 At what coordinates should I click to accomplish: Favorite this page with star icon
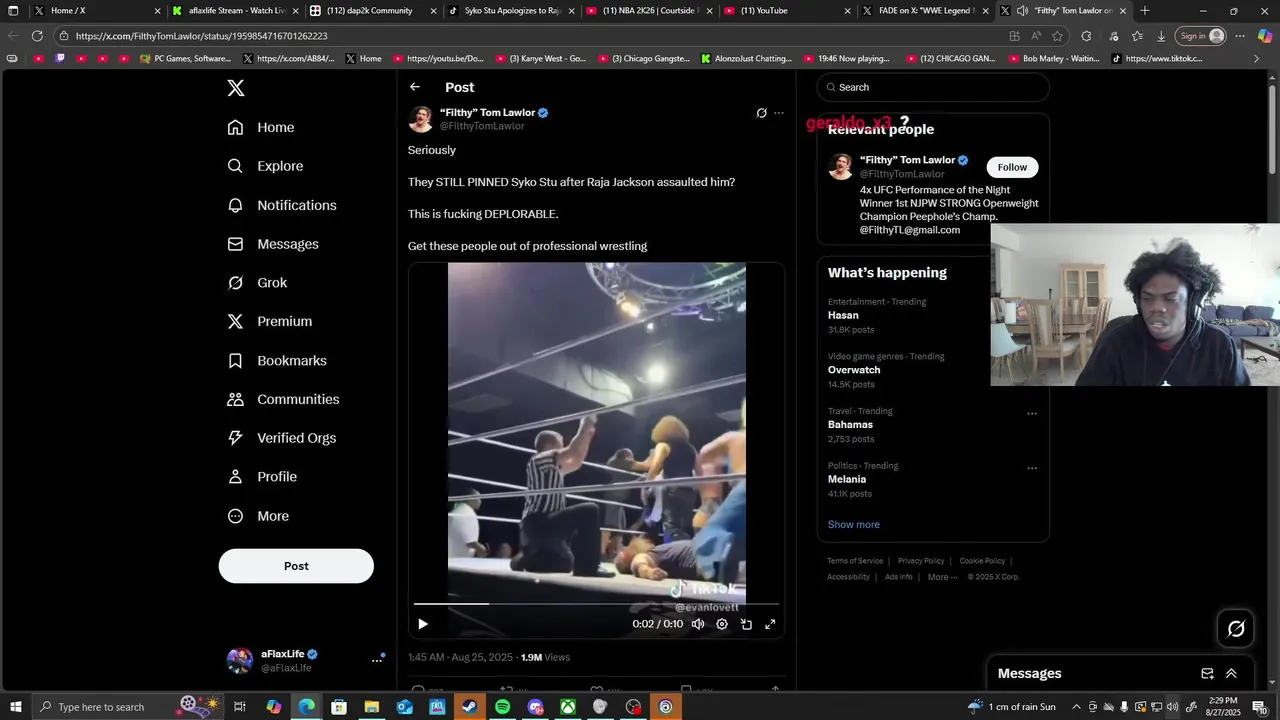tap(1057, 36)
